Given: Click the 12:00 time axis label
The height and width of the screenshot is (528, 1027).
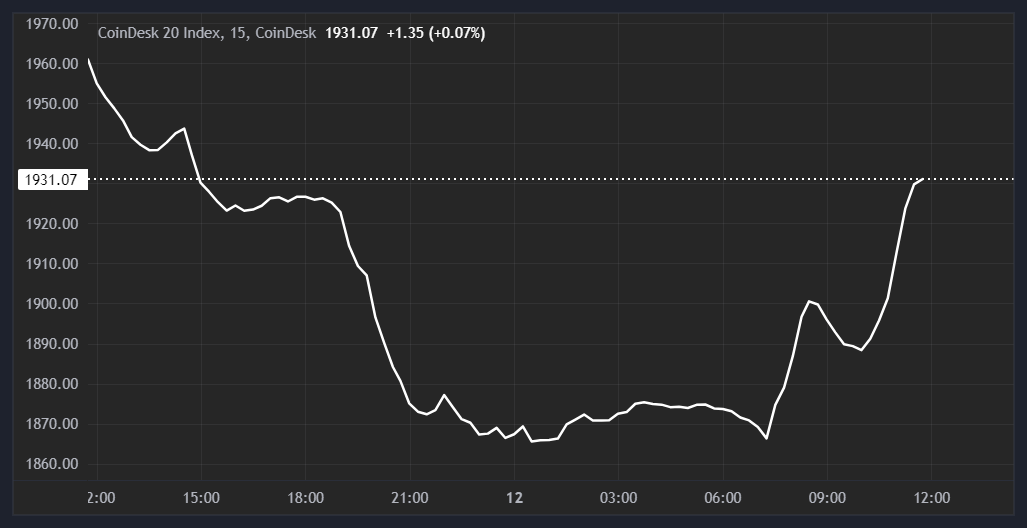Looking at the screenshot, I should point(931,498).
